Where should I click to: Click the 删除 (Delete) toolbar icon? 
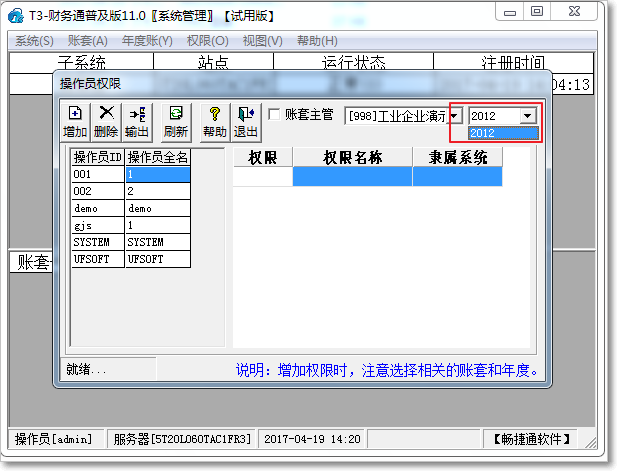click(106, 122)
